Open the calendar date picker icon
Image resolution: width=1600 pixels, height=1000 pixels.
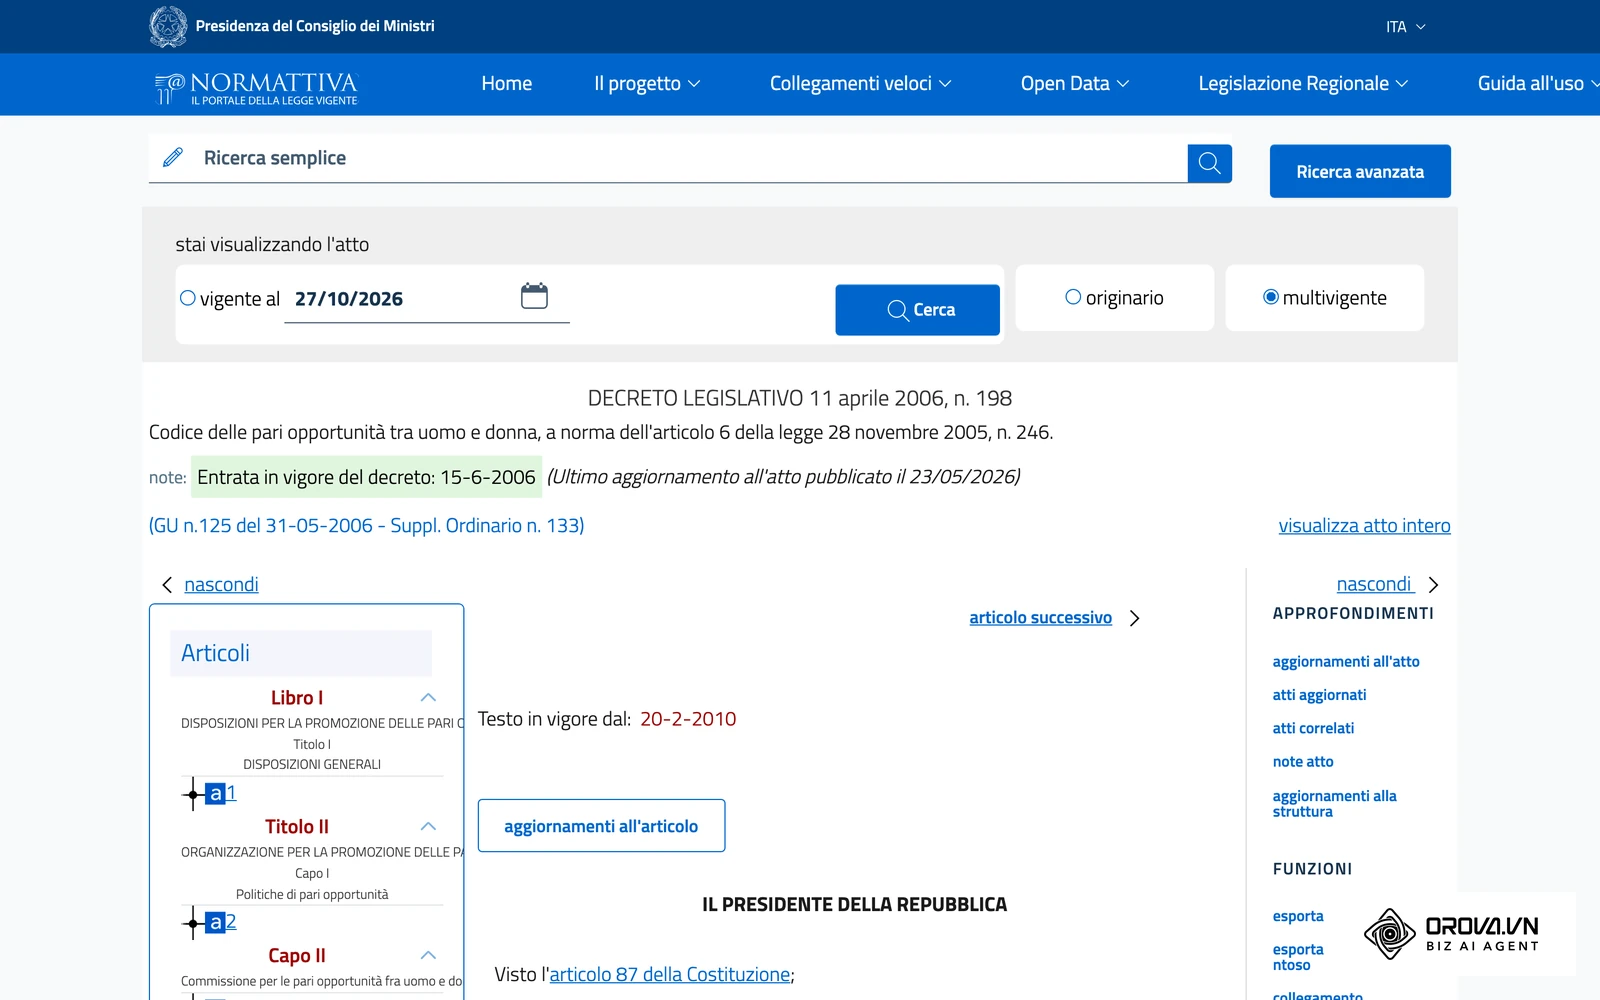[x=534, y=296]
